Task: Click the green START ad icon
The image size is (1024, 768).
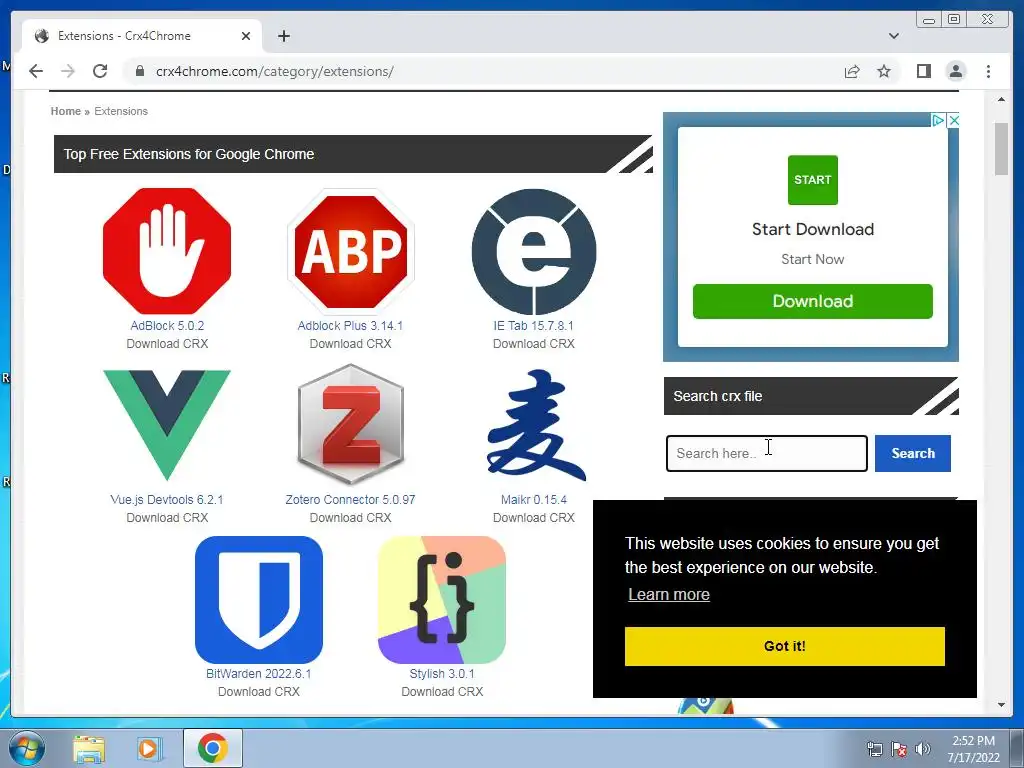Action: pyautogui.click(x=812, y=180)
